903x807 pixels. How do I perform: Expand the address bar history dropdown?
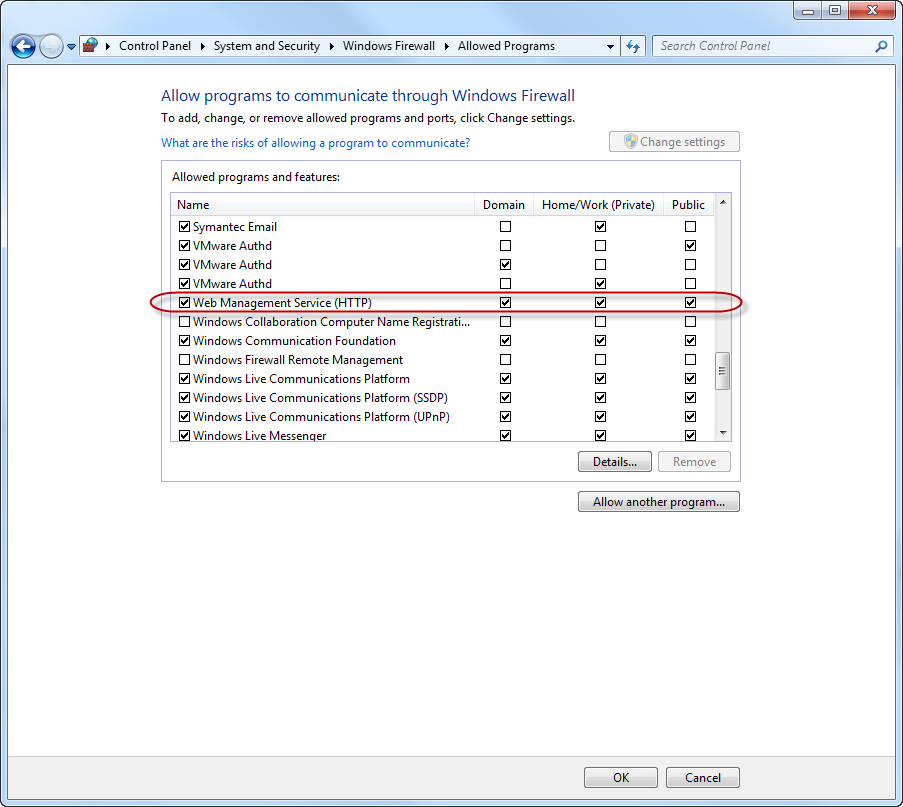(x=611, y=46)
